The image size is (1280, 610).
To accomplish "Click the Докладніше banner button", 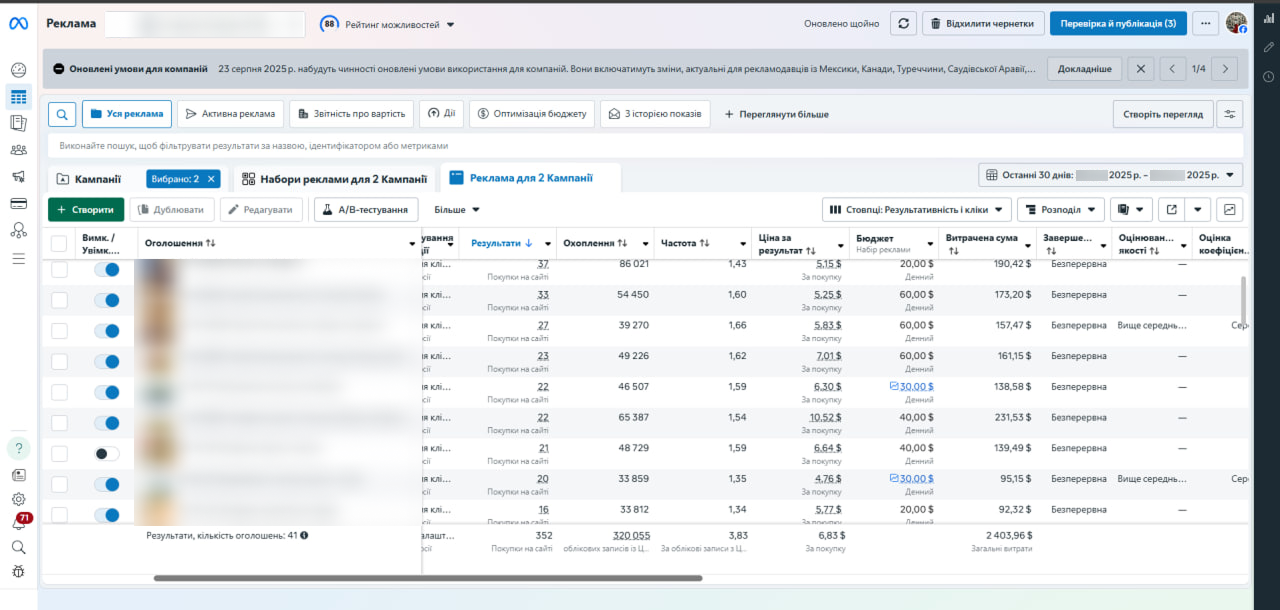I will pyautogui.click(x=1085, y=69).
